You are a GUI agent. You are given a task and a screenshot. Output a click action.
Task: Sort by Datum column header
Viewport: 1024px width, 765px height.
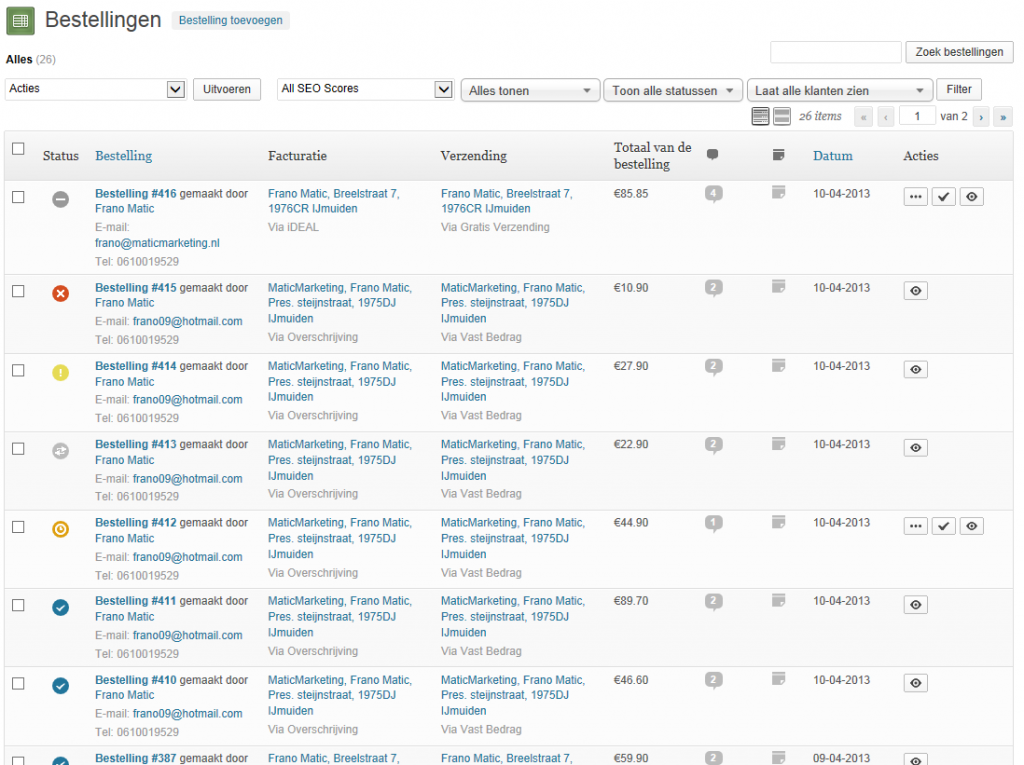tap(832, 155)
